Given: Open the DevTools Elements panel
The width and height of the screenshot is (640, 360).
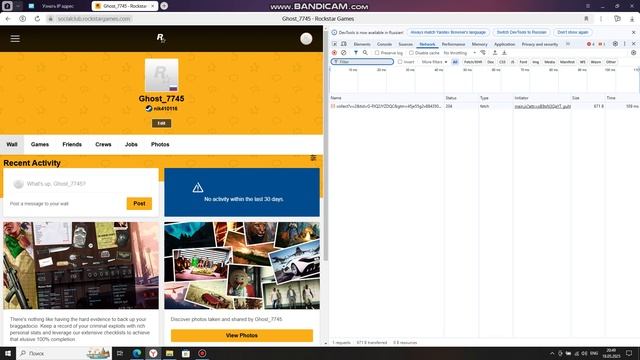Looking at the screenshot, I should click(x=362, y=44).
